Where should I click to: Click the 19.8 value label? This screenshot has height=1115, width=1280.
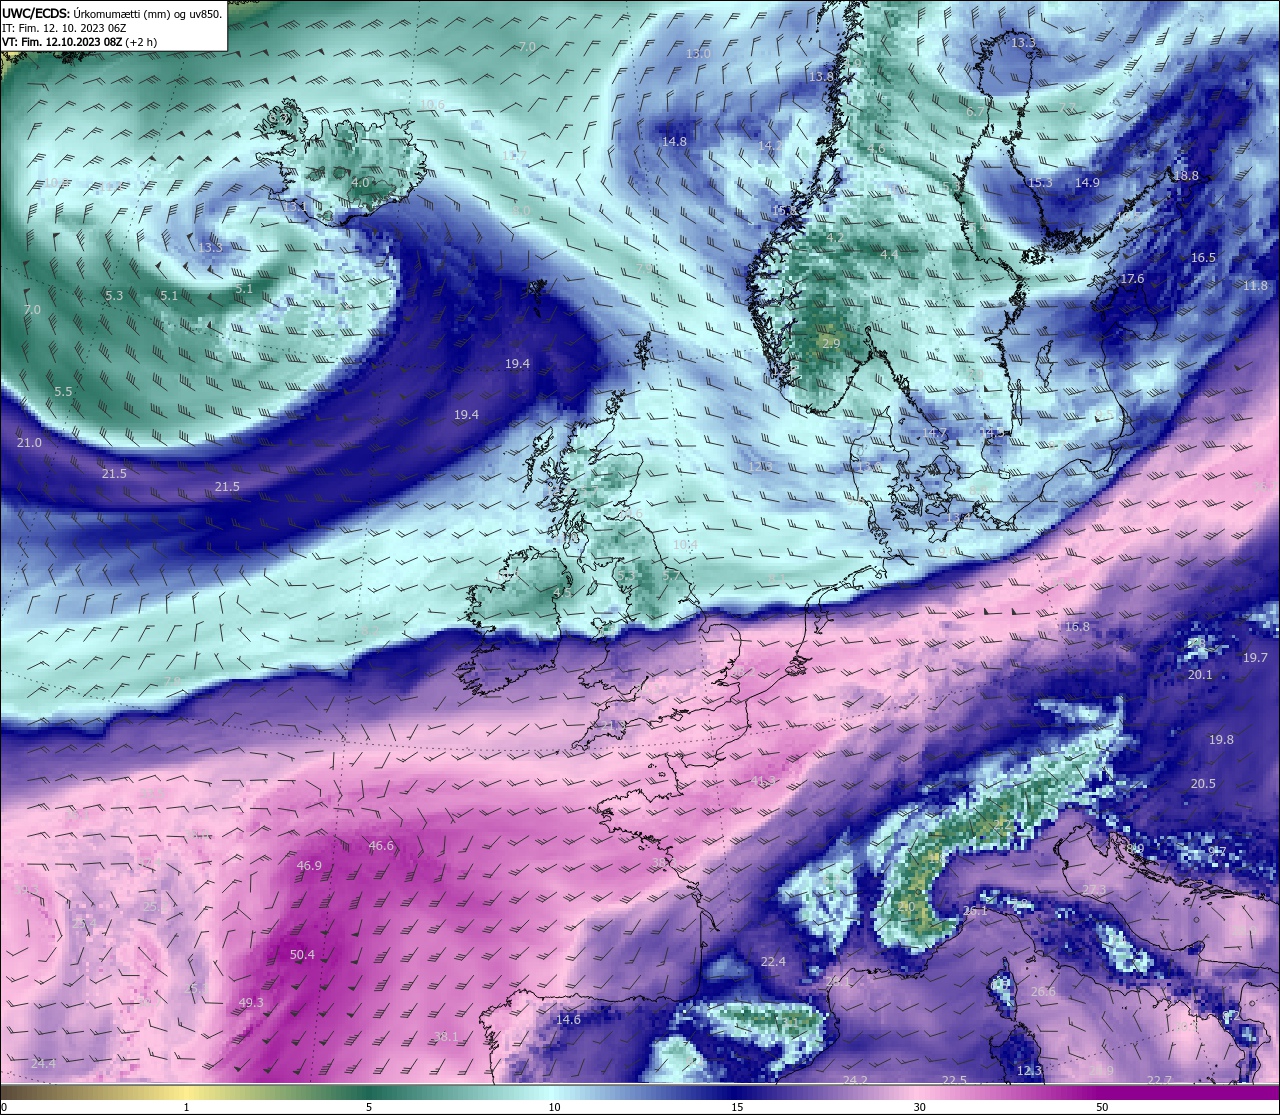click(x=1221, y=740)
